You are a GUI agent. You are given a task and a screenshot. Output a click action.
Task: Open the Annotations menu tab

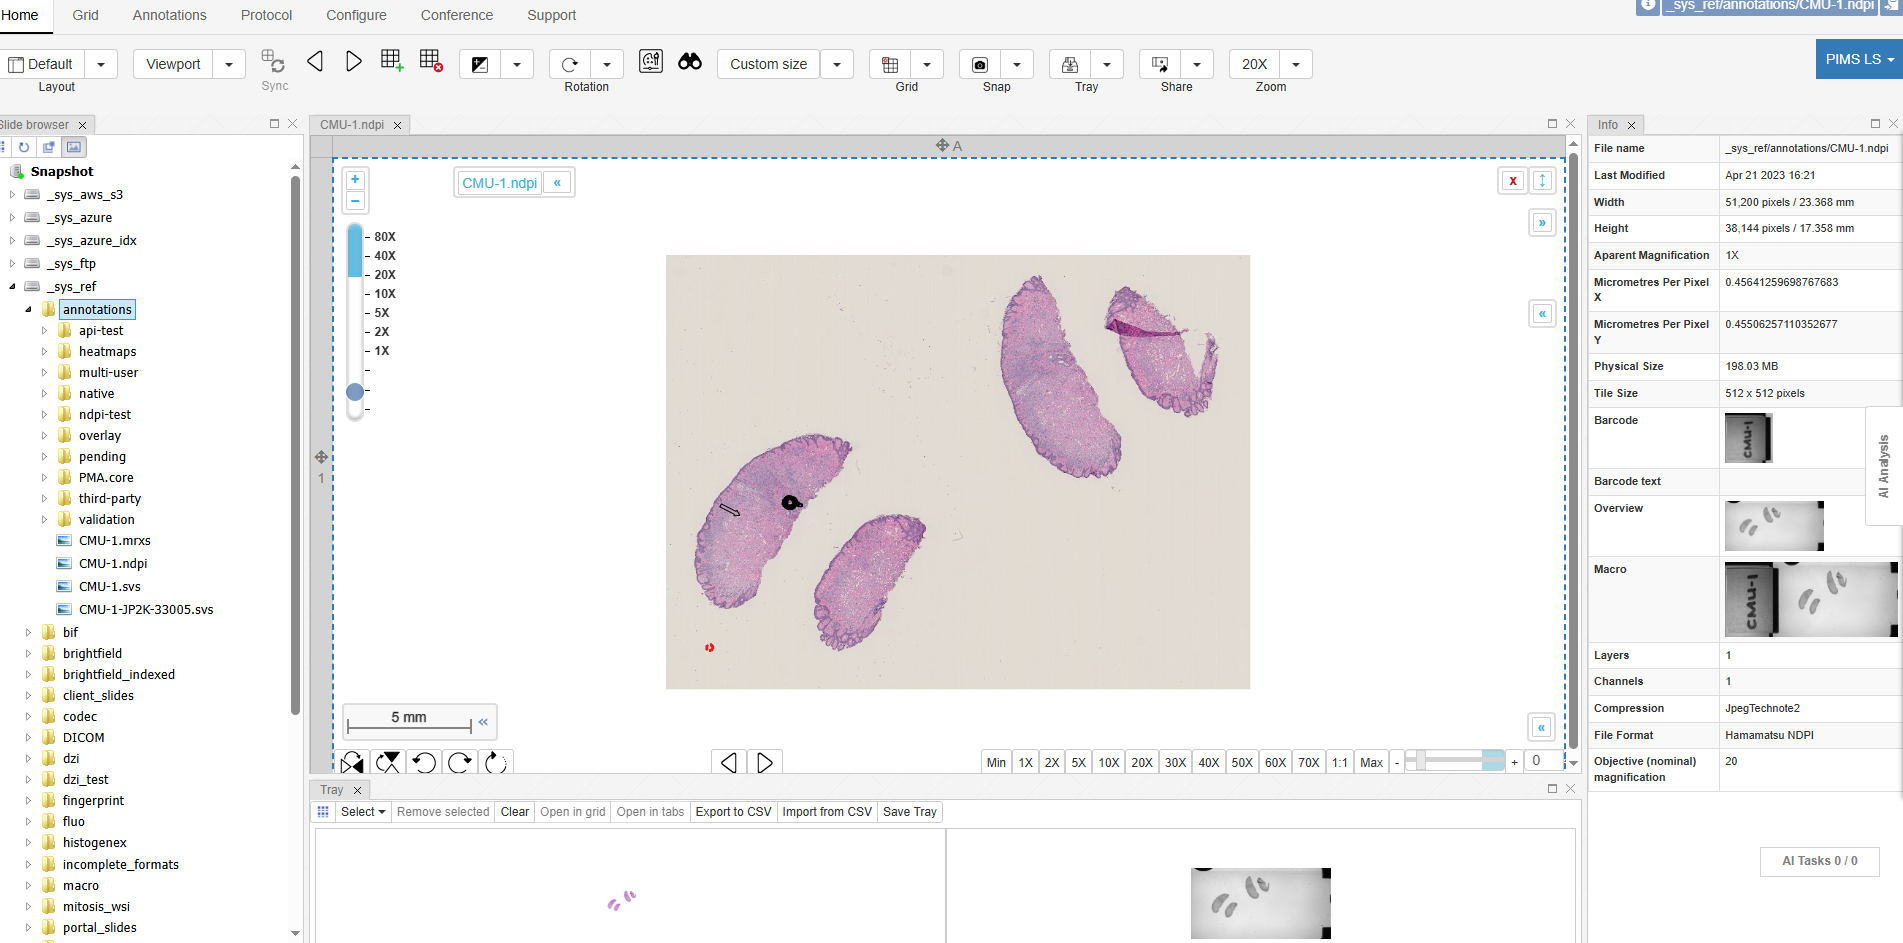coord(169,15)
